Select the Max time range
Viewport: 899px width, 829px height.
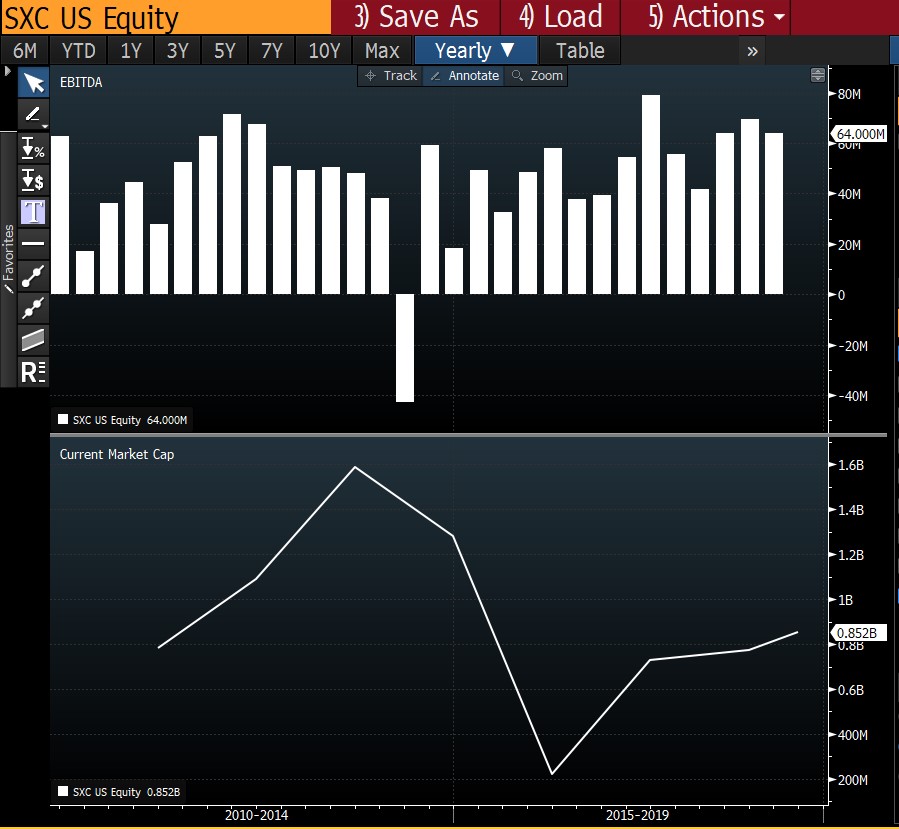pyautogui.click(x=382, y=51)
